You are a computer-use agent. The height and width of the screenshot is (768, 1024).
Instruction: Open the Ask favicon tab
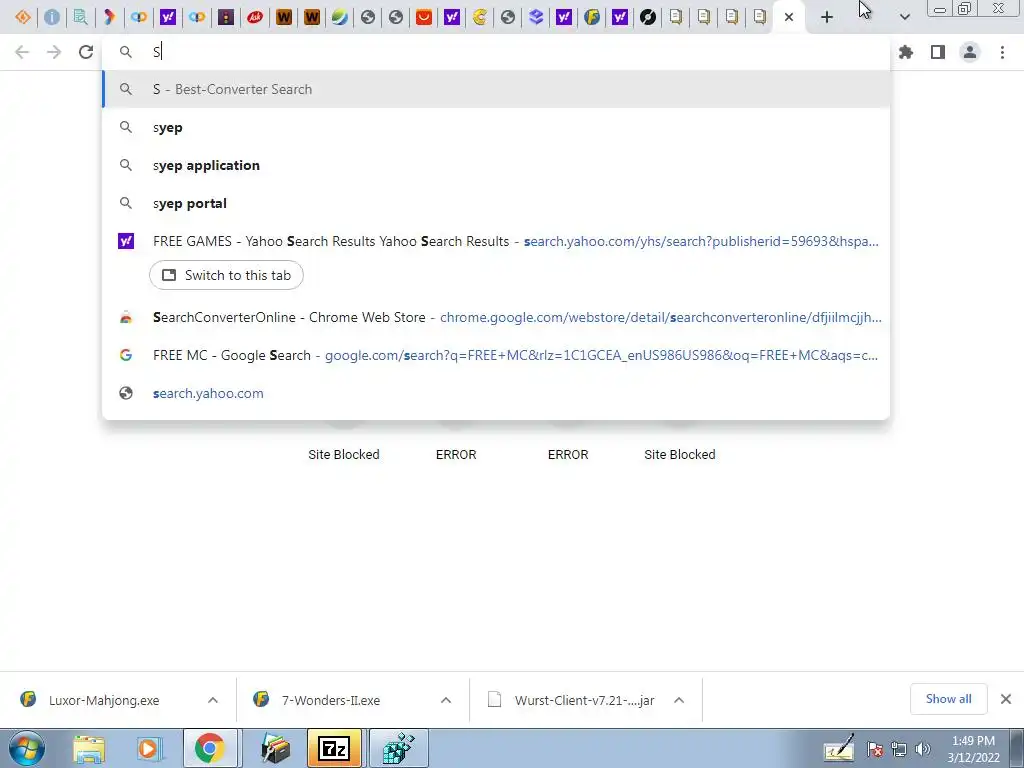(x=255, y=17)
